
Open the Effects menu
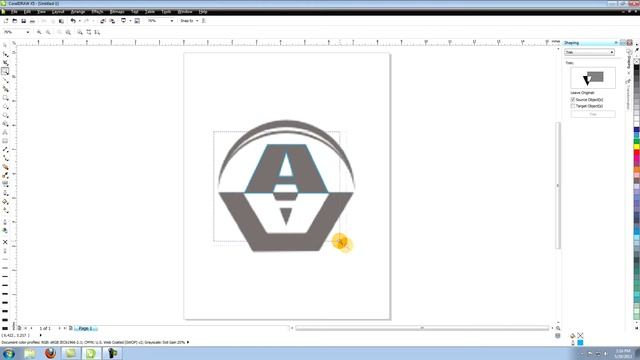(97, 12)
